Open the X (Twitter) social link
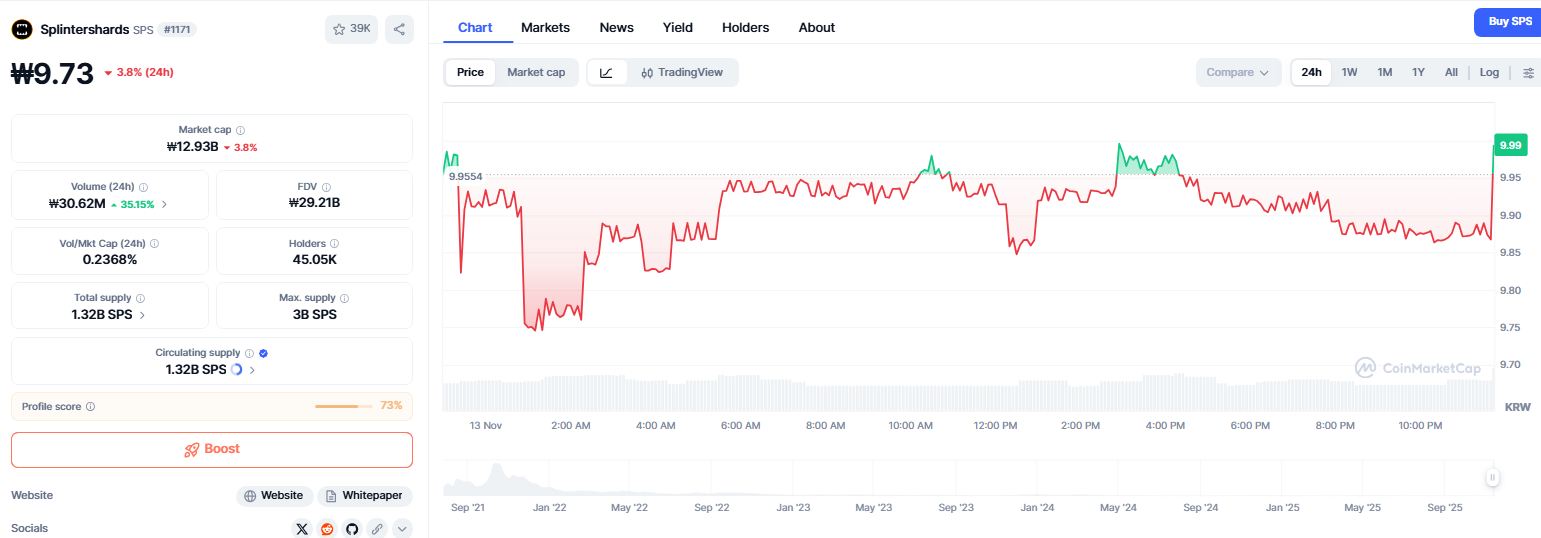The height and width of the screenshot is (538, 1541). pos(302,528)
